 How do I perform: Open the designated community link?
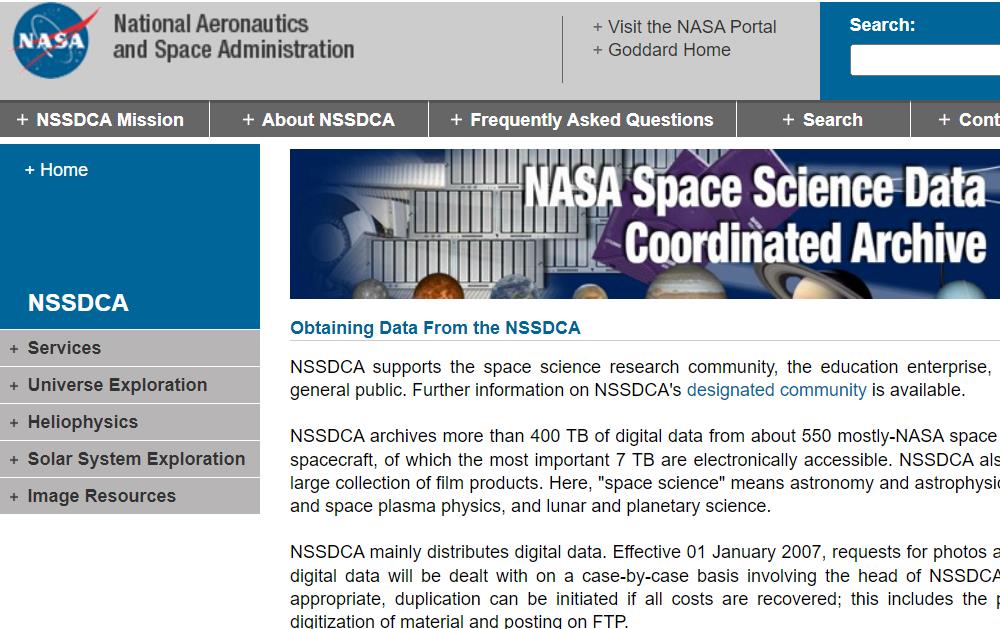777,390
